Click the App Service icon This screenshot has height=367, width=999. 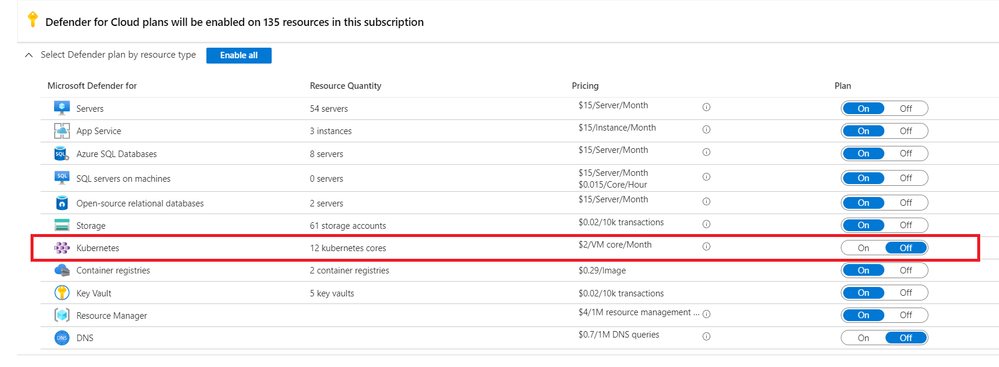[62, 131]
